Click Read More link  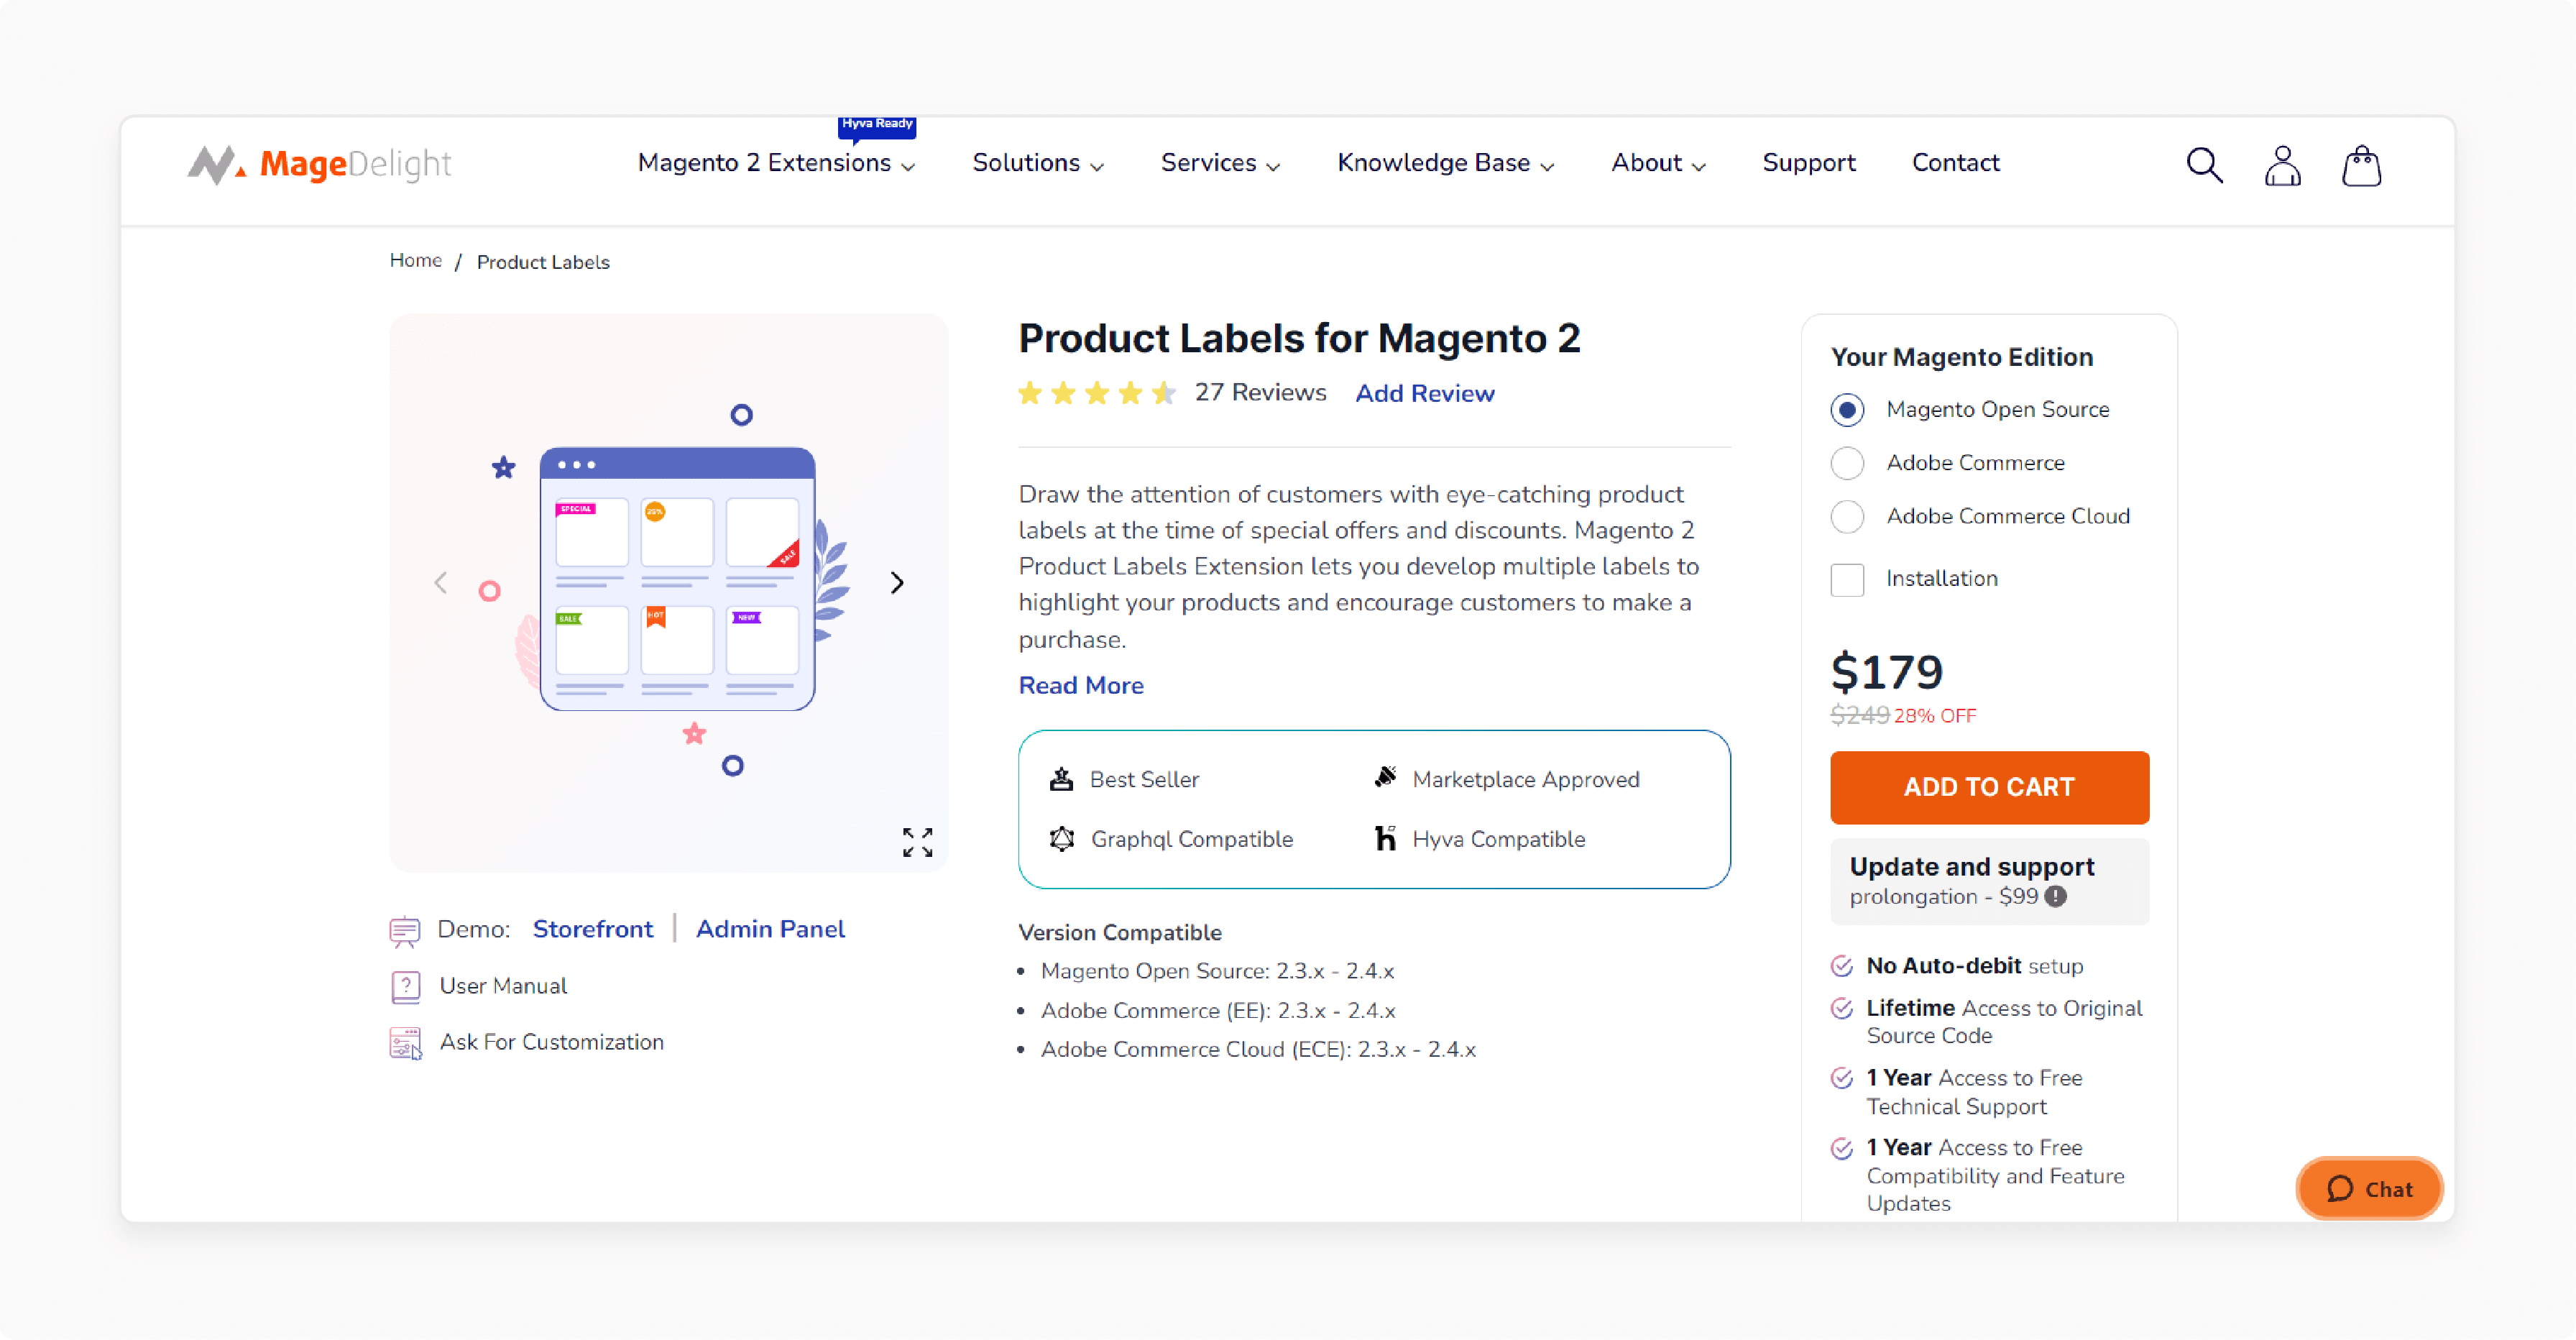coord(1080,685)
